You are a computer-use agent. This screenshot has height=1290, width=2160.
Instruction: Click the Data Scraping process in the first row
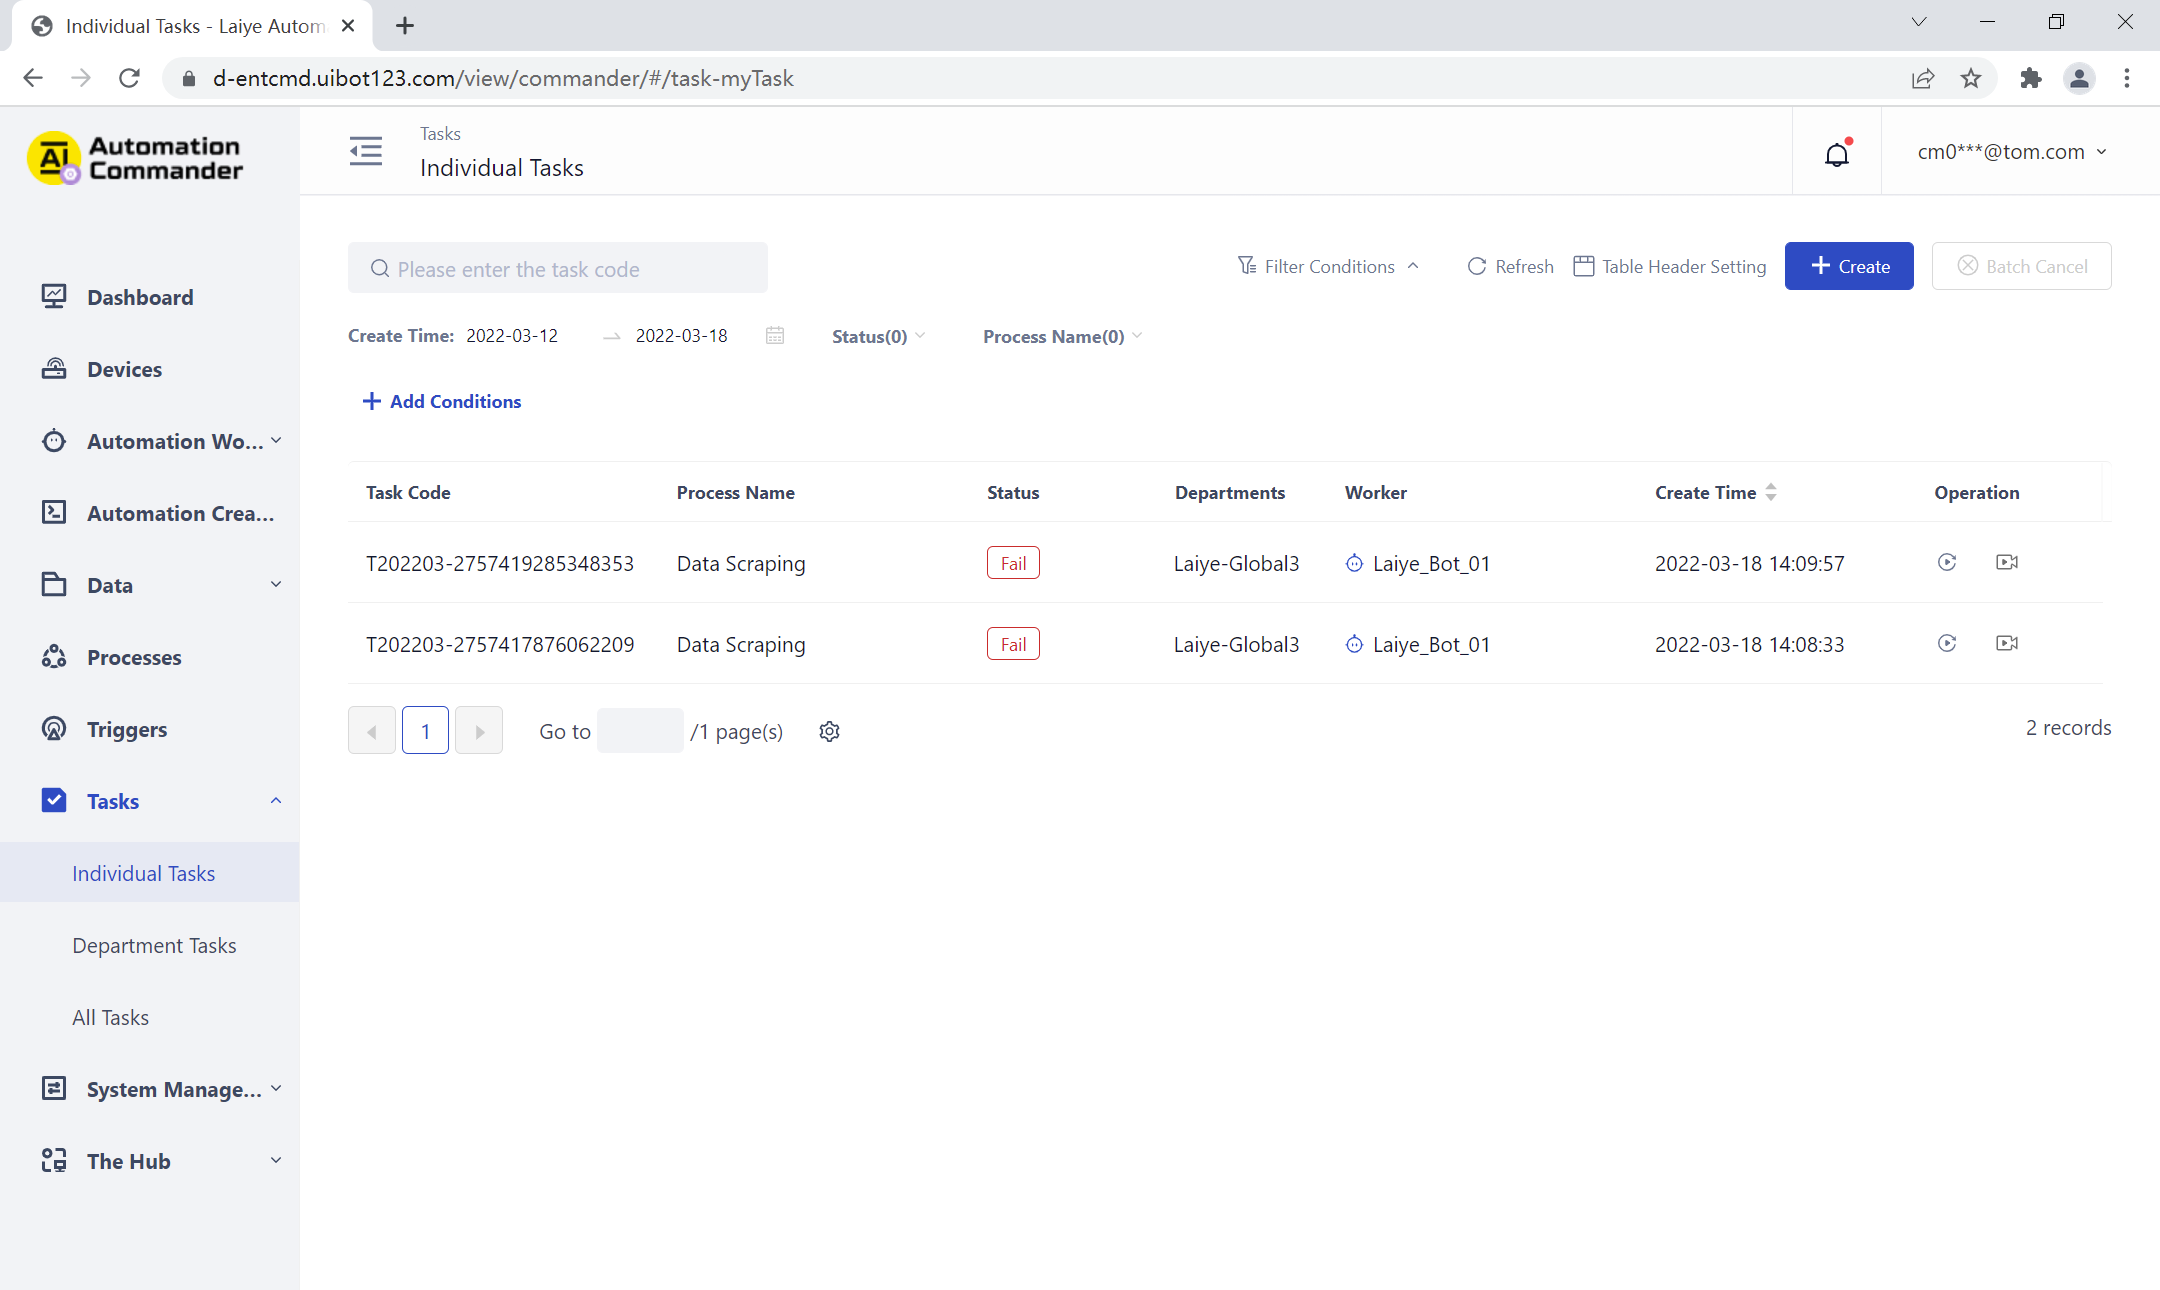point(741,563)
